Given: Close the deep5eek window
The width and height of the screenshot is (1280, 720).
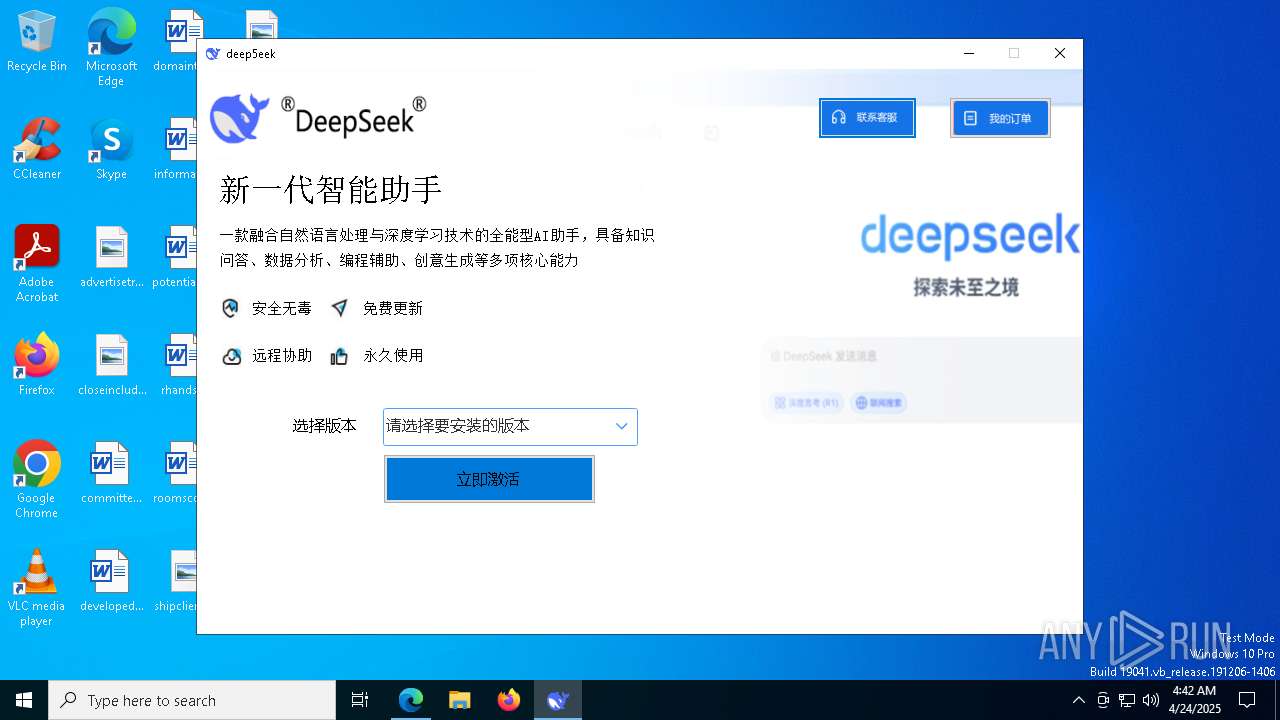Looking at the screenshot, I should (1060, 54).
